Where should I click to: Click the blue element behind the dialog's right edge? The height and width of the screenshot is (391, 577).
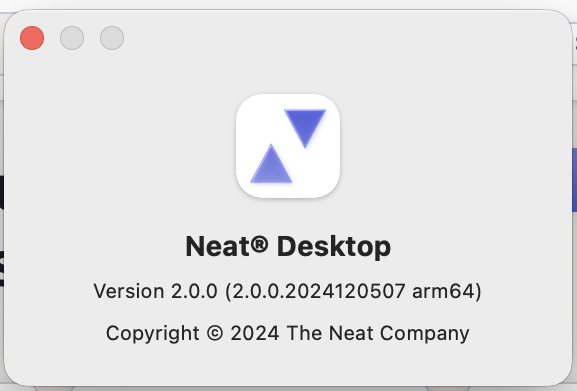574,179
